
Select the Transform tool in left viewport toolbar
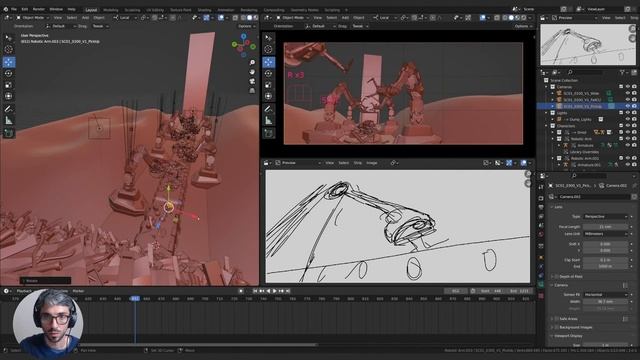point(9,96)
